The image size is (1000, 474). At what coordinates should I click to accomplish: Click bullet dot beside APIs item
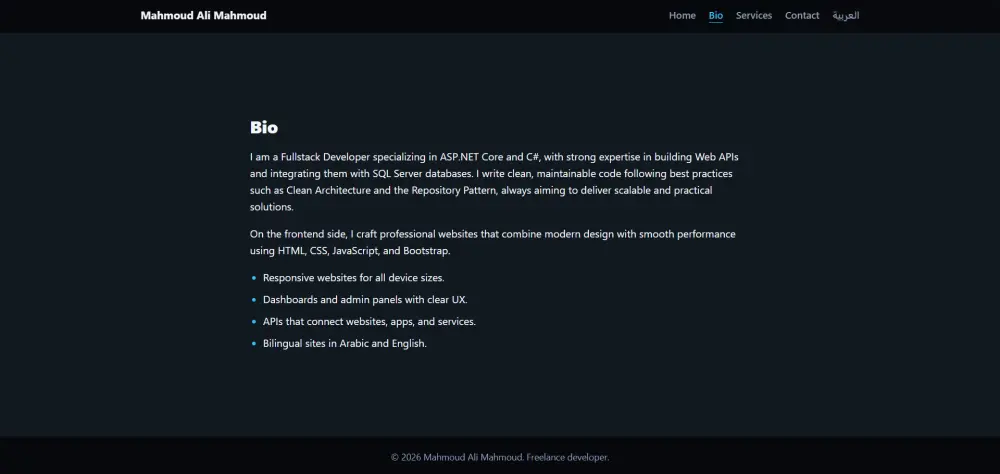[254, 322]
